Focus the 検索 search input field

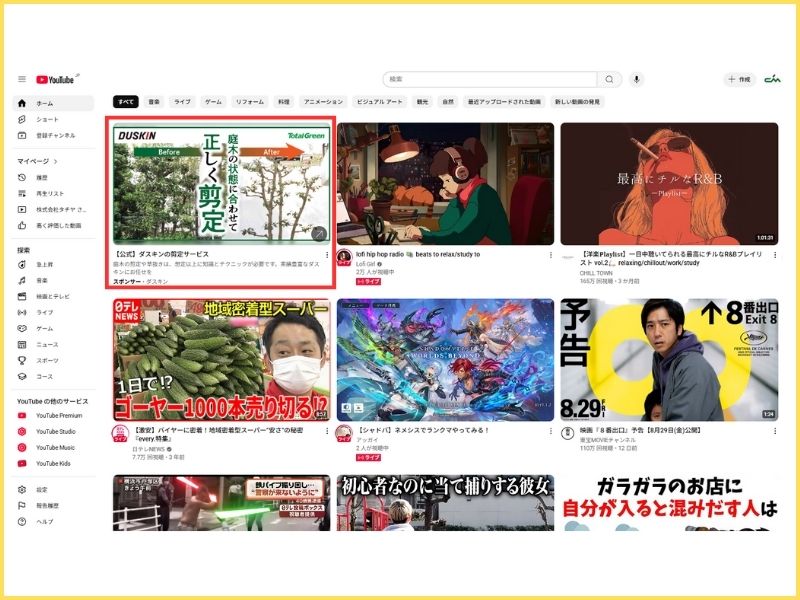[490, 79]
